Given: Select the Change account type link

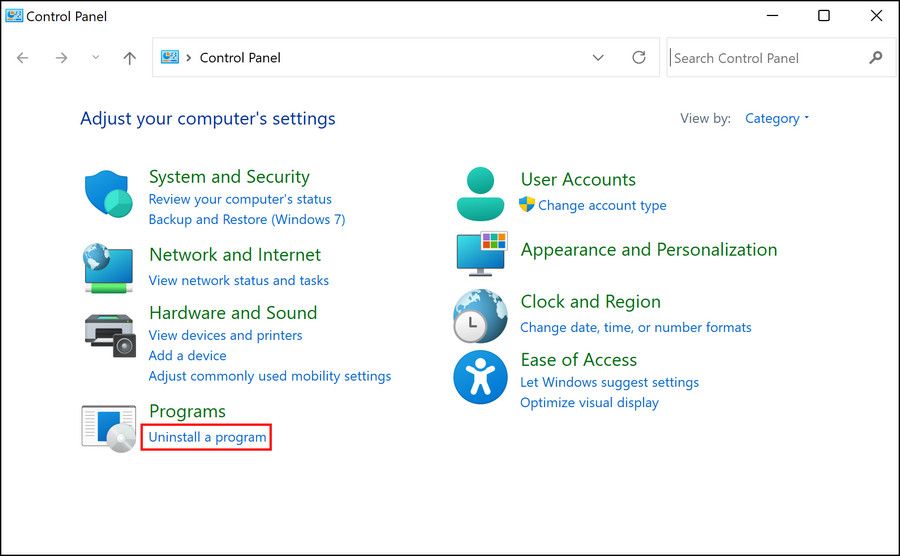Looking at the screenshot, I should point(602,205).
